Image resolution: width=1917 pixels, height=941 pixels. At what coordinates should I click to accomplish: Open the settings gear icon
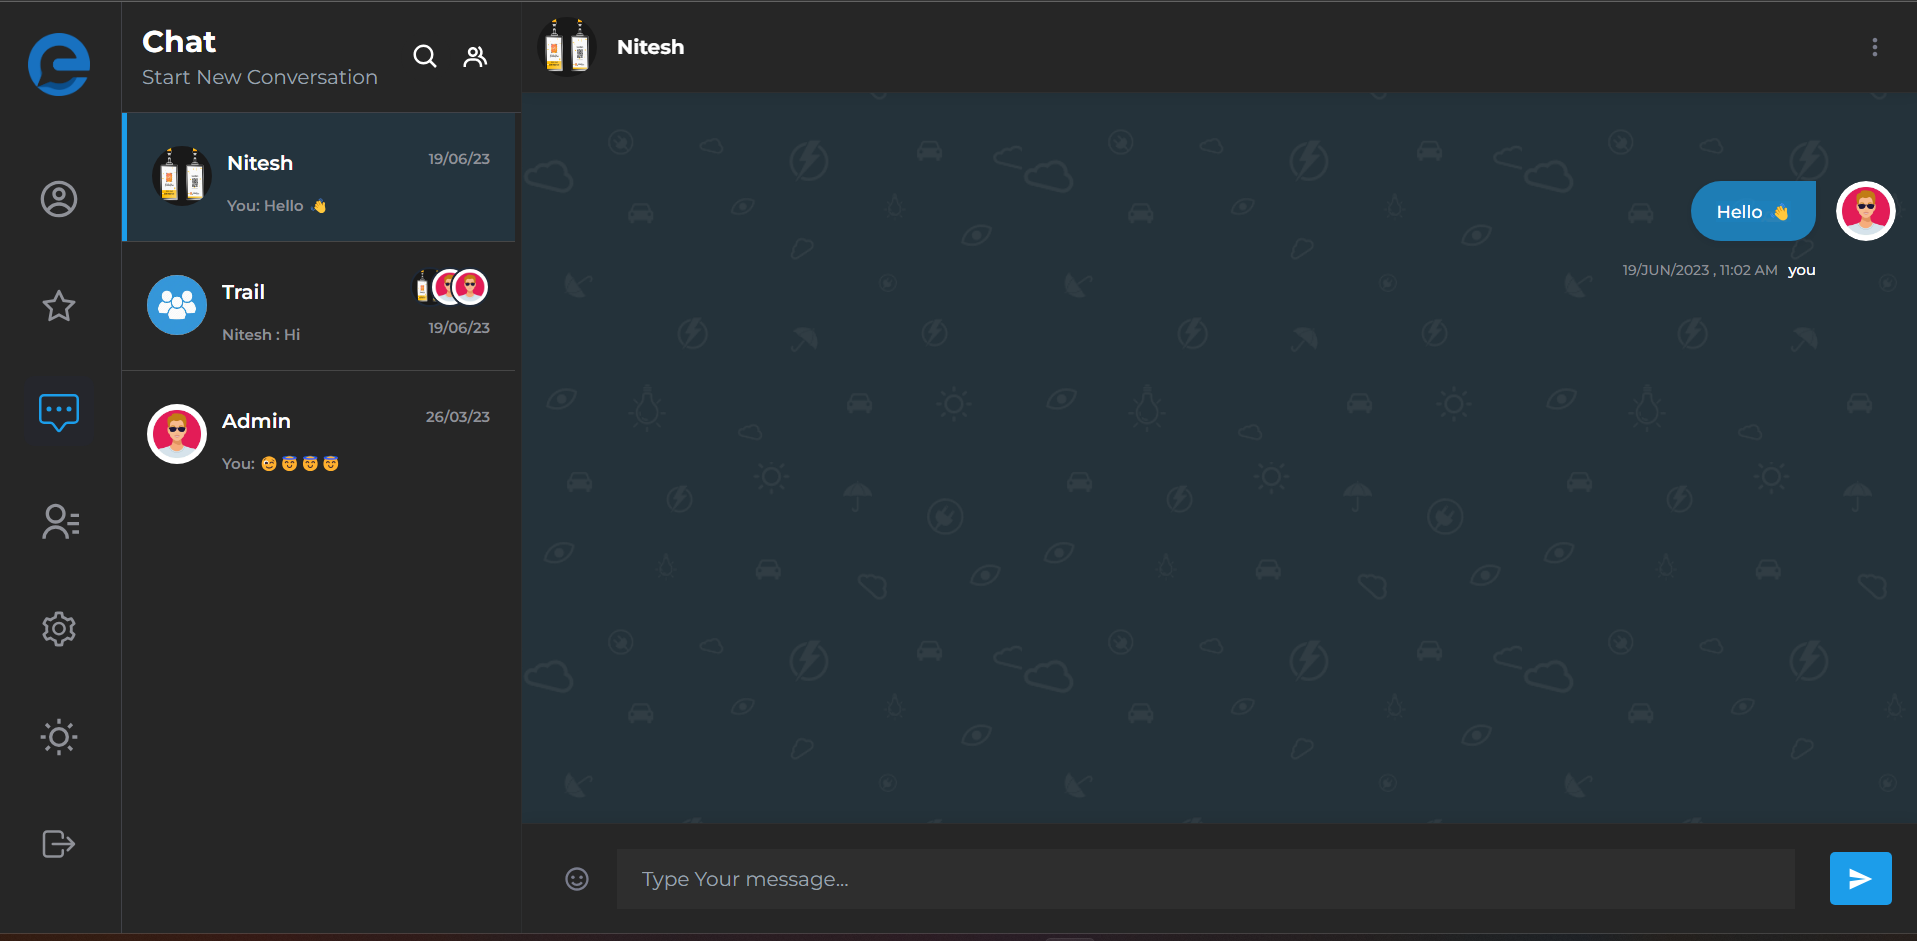coord(58,629)
